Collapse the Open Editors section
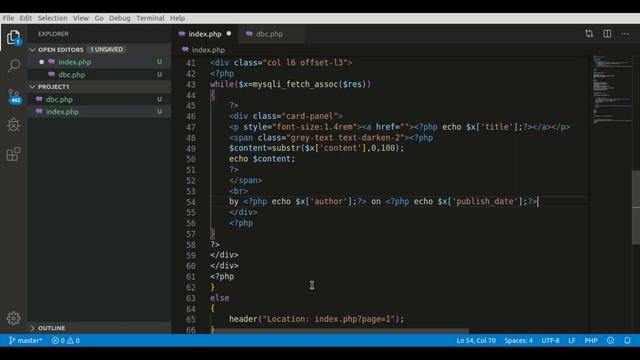Image resolution: width=640 pixels, height=360 pixels. tap(32, 49)
